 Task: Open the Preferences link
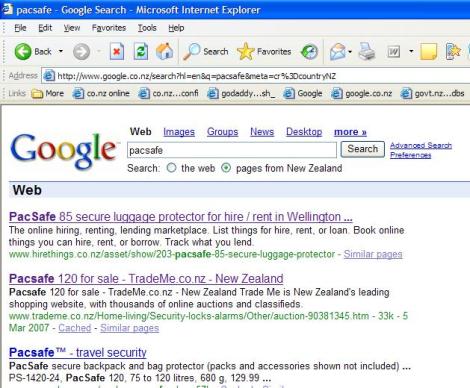pos(411,155)
